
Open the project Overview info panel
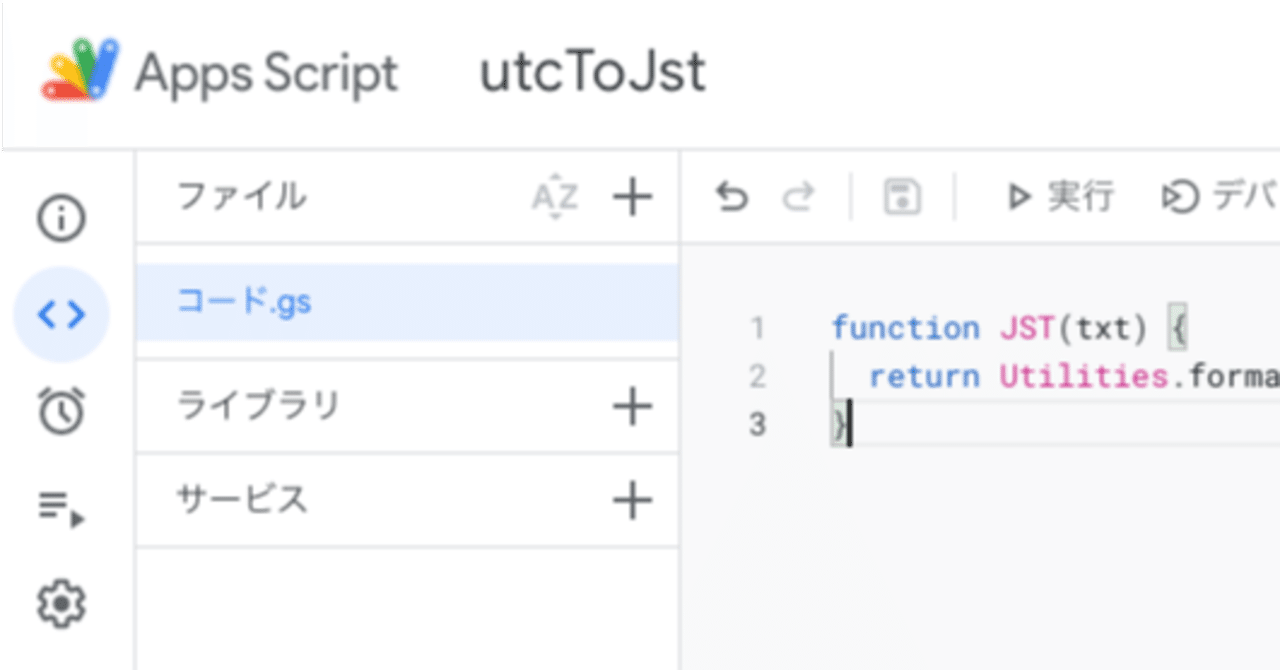coord(62,217)
